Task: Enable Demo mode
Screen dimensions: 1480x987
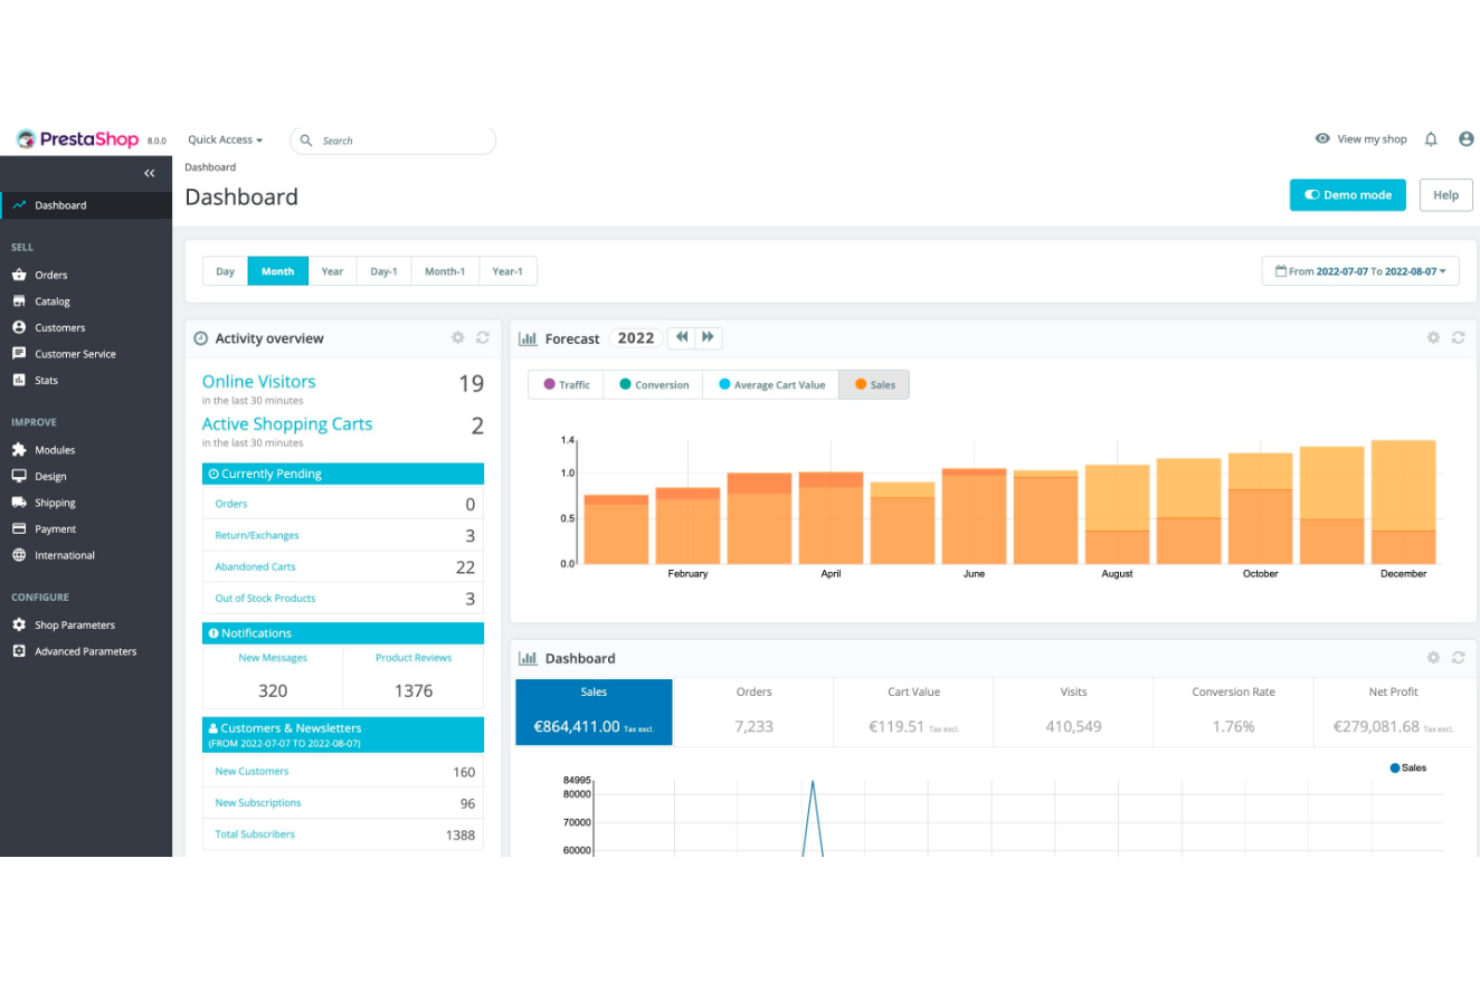Action: 1347,195
